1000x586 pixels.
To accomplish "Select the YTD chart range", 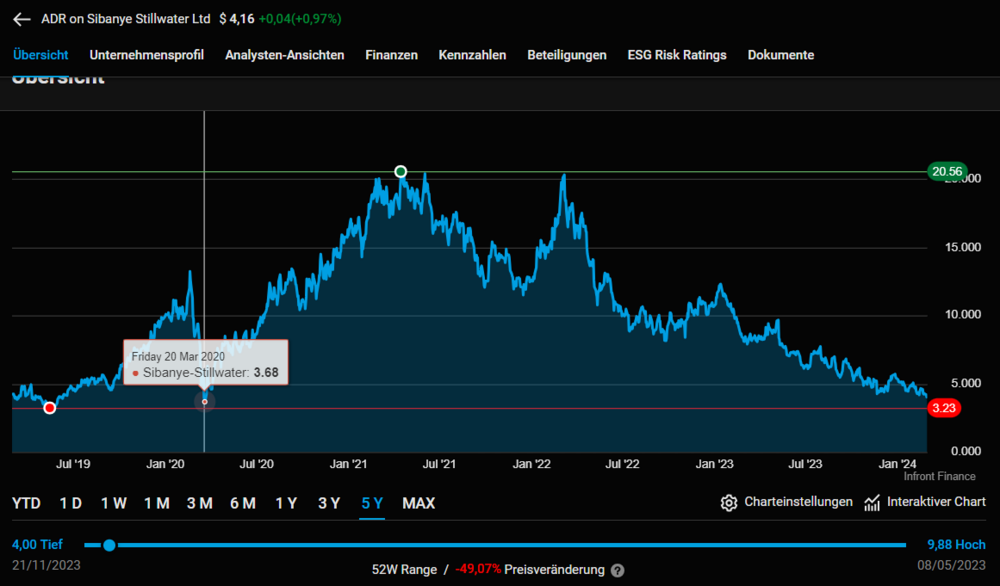I will (26, 504).
